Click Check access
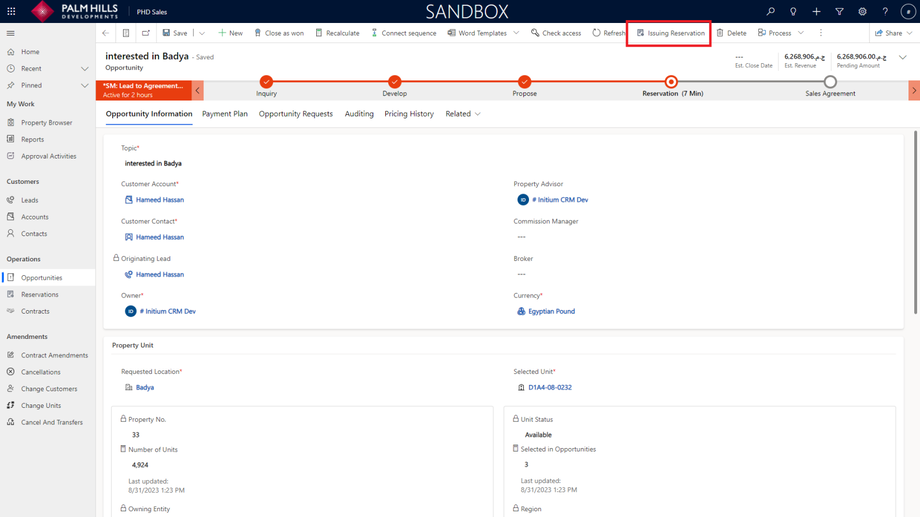 tap(556, 33)
